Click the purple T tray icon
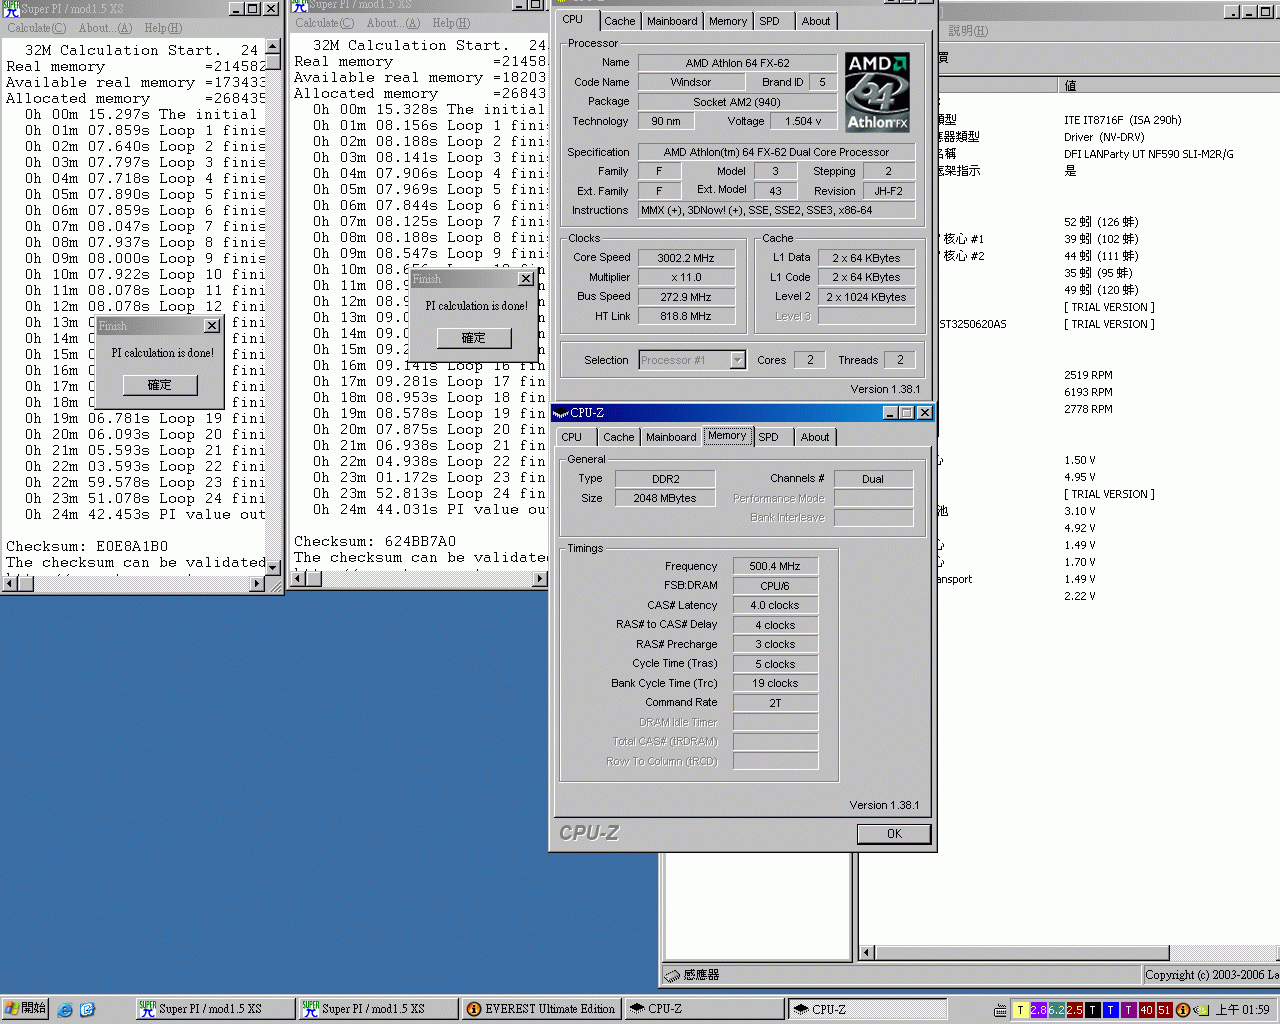 click(x=1128, y=1010)
